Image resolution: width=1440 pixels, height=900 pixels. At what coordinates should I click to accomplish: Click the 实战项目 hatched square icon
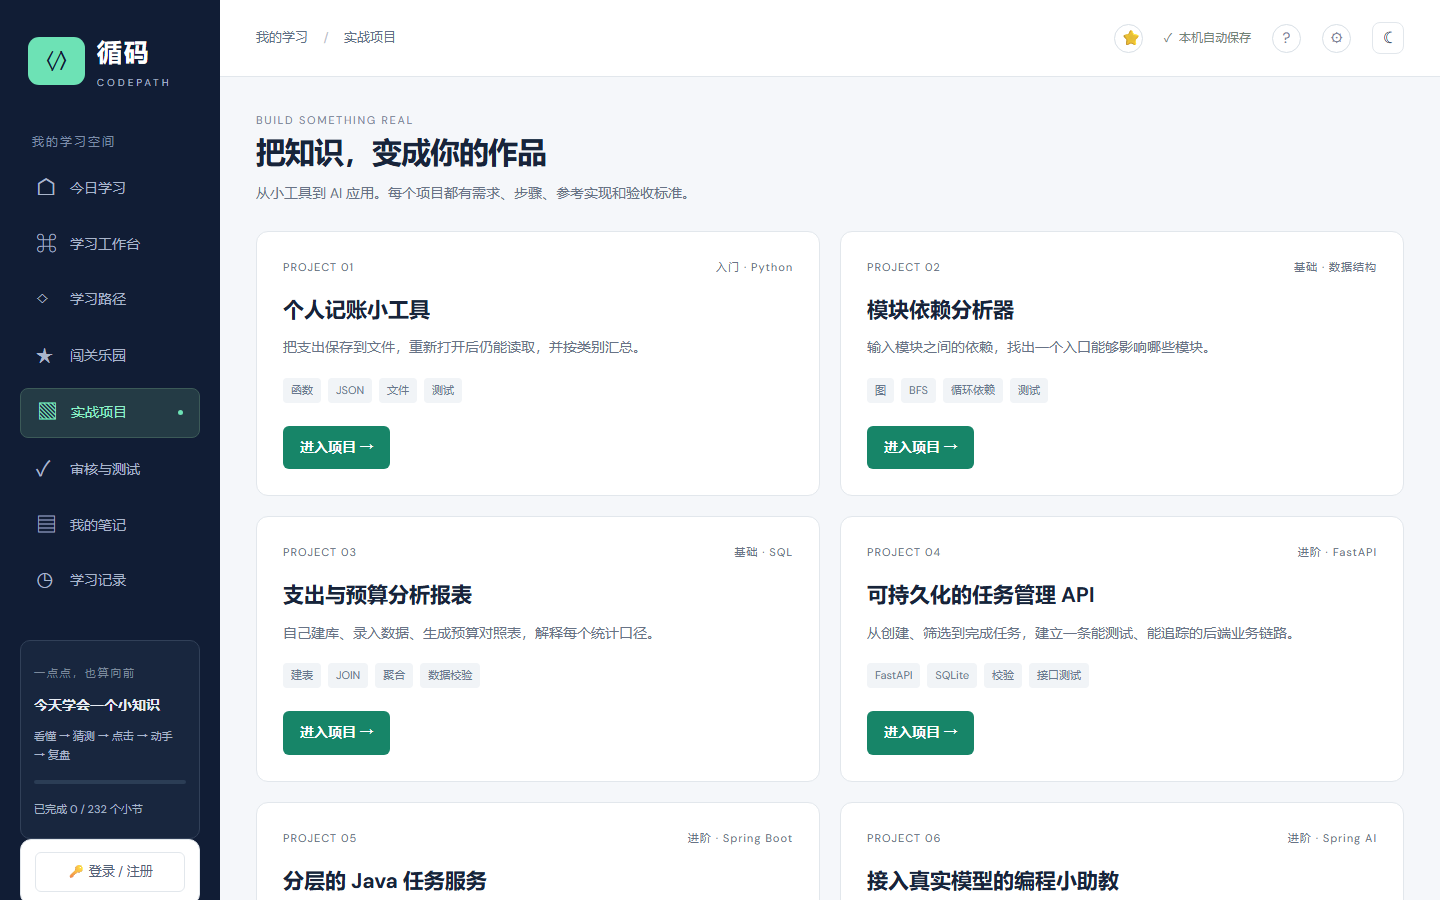(x=47, y=411)
